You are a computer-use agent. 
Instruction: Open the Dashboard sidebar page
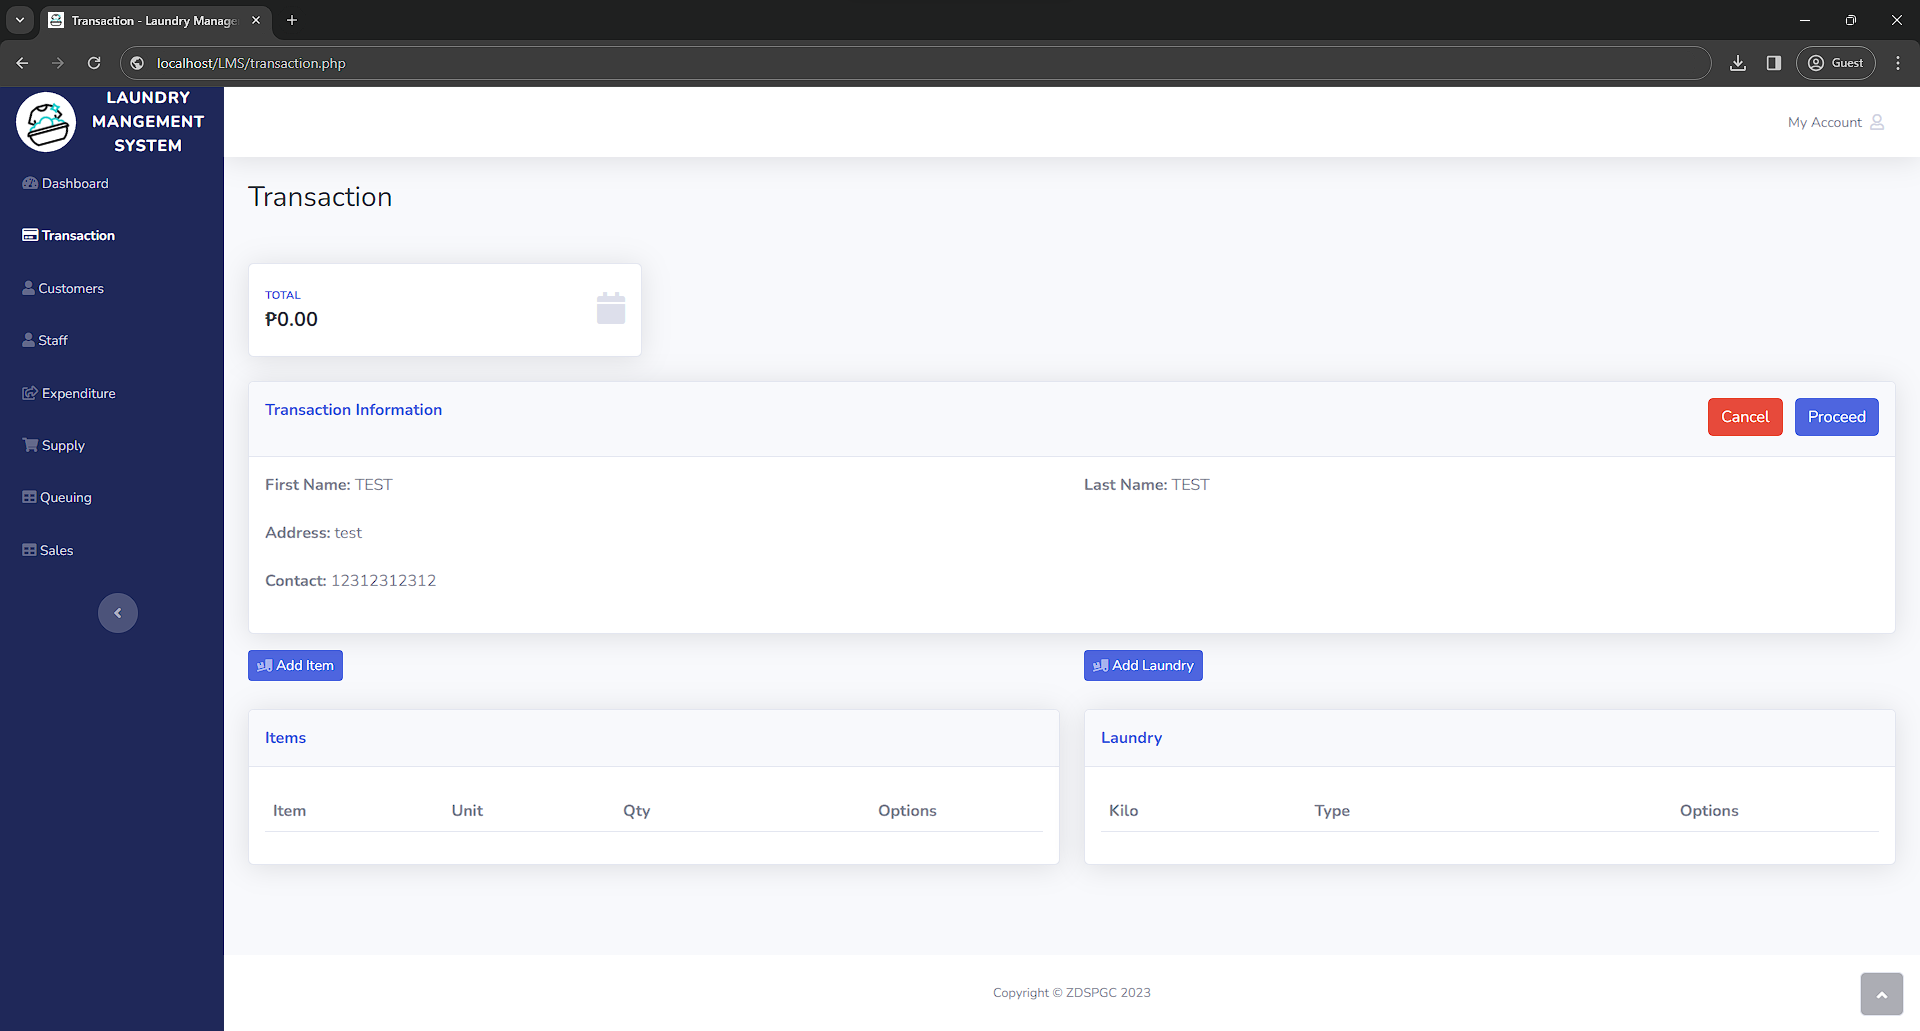coord(66,183)
